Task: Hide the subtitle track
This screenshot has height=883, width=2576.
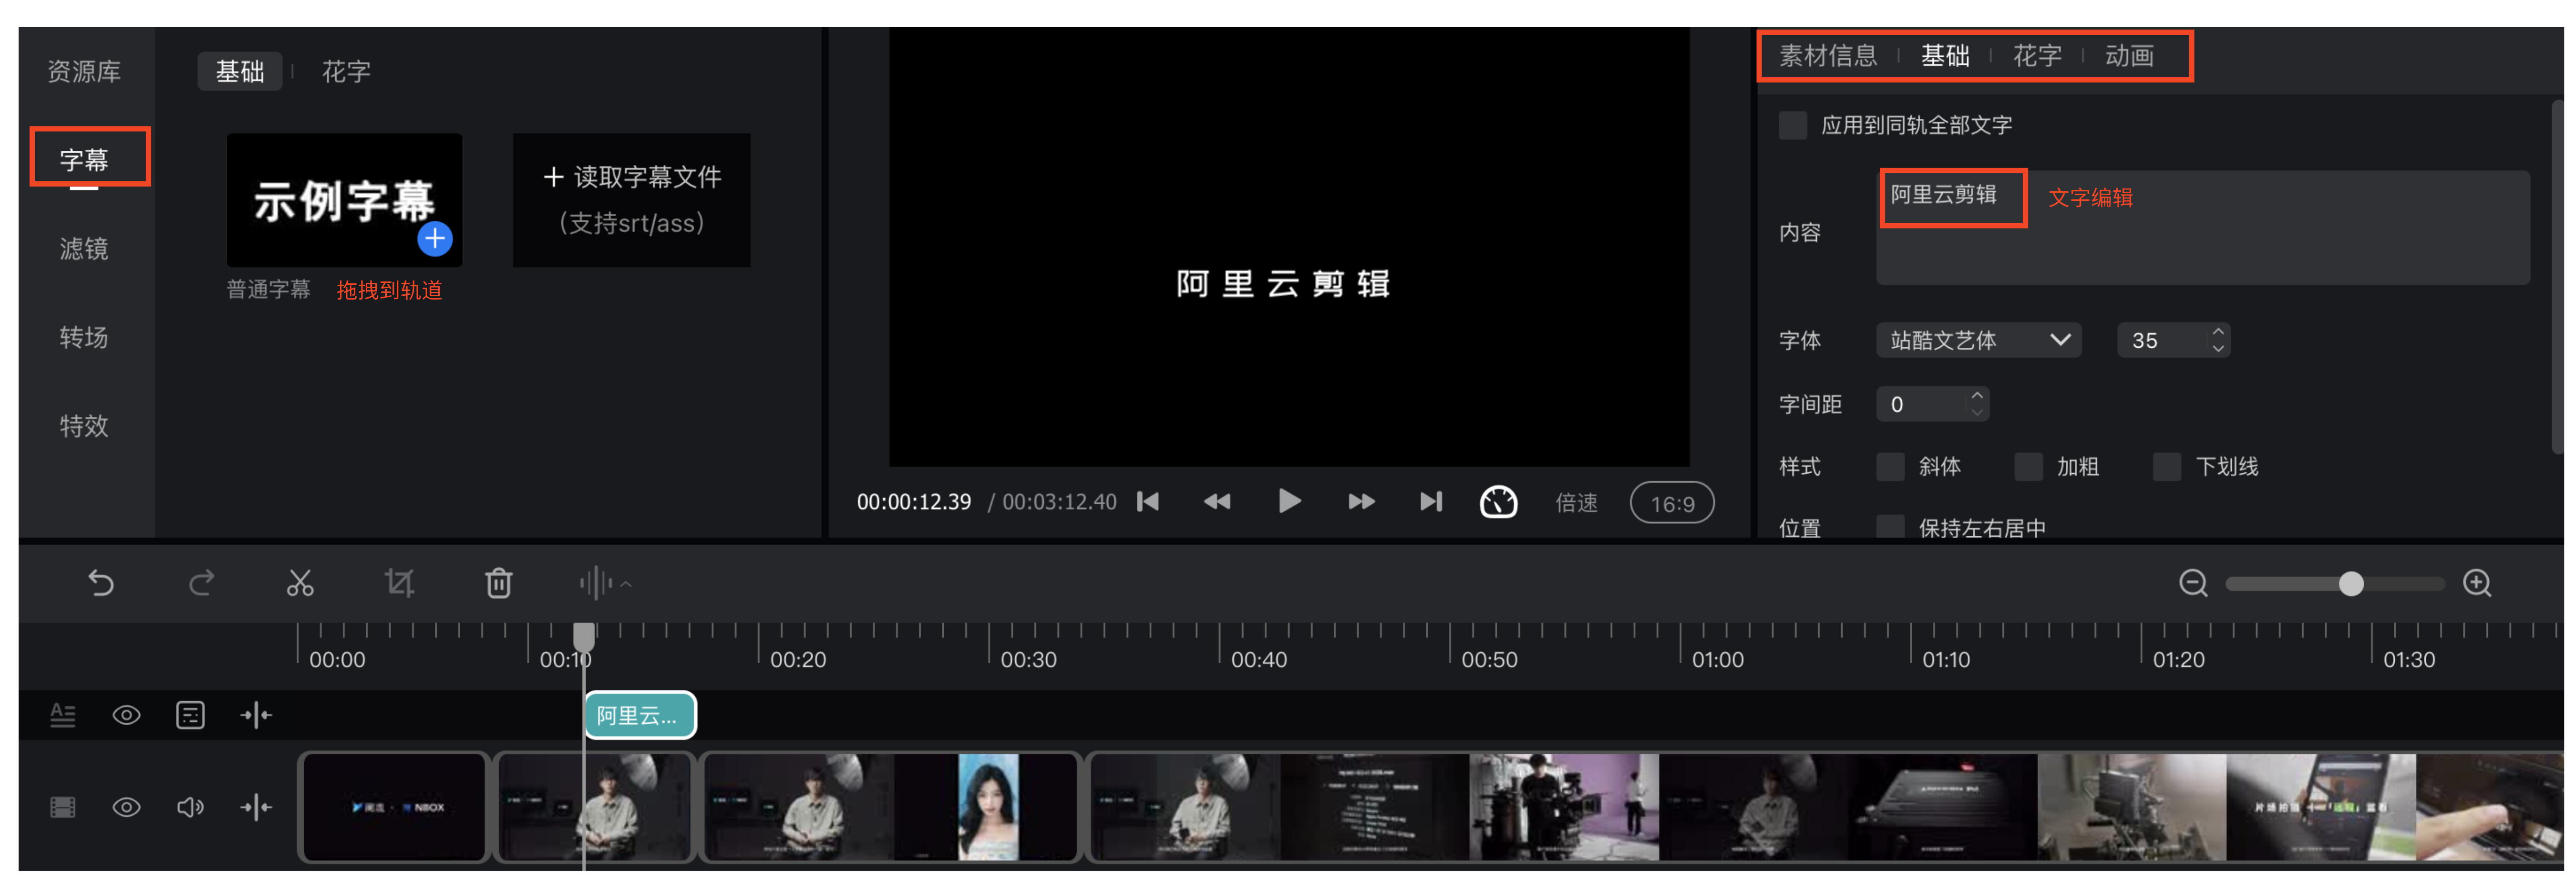Action: click(x=126, y=715)
